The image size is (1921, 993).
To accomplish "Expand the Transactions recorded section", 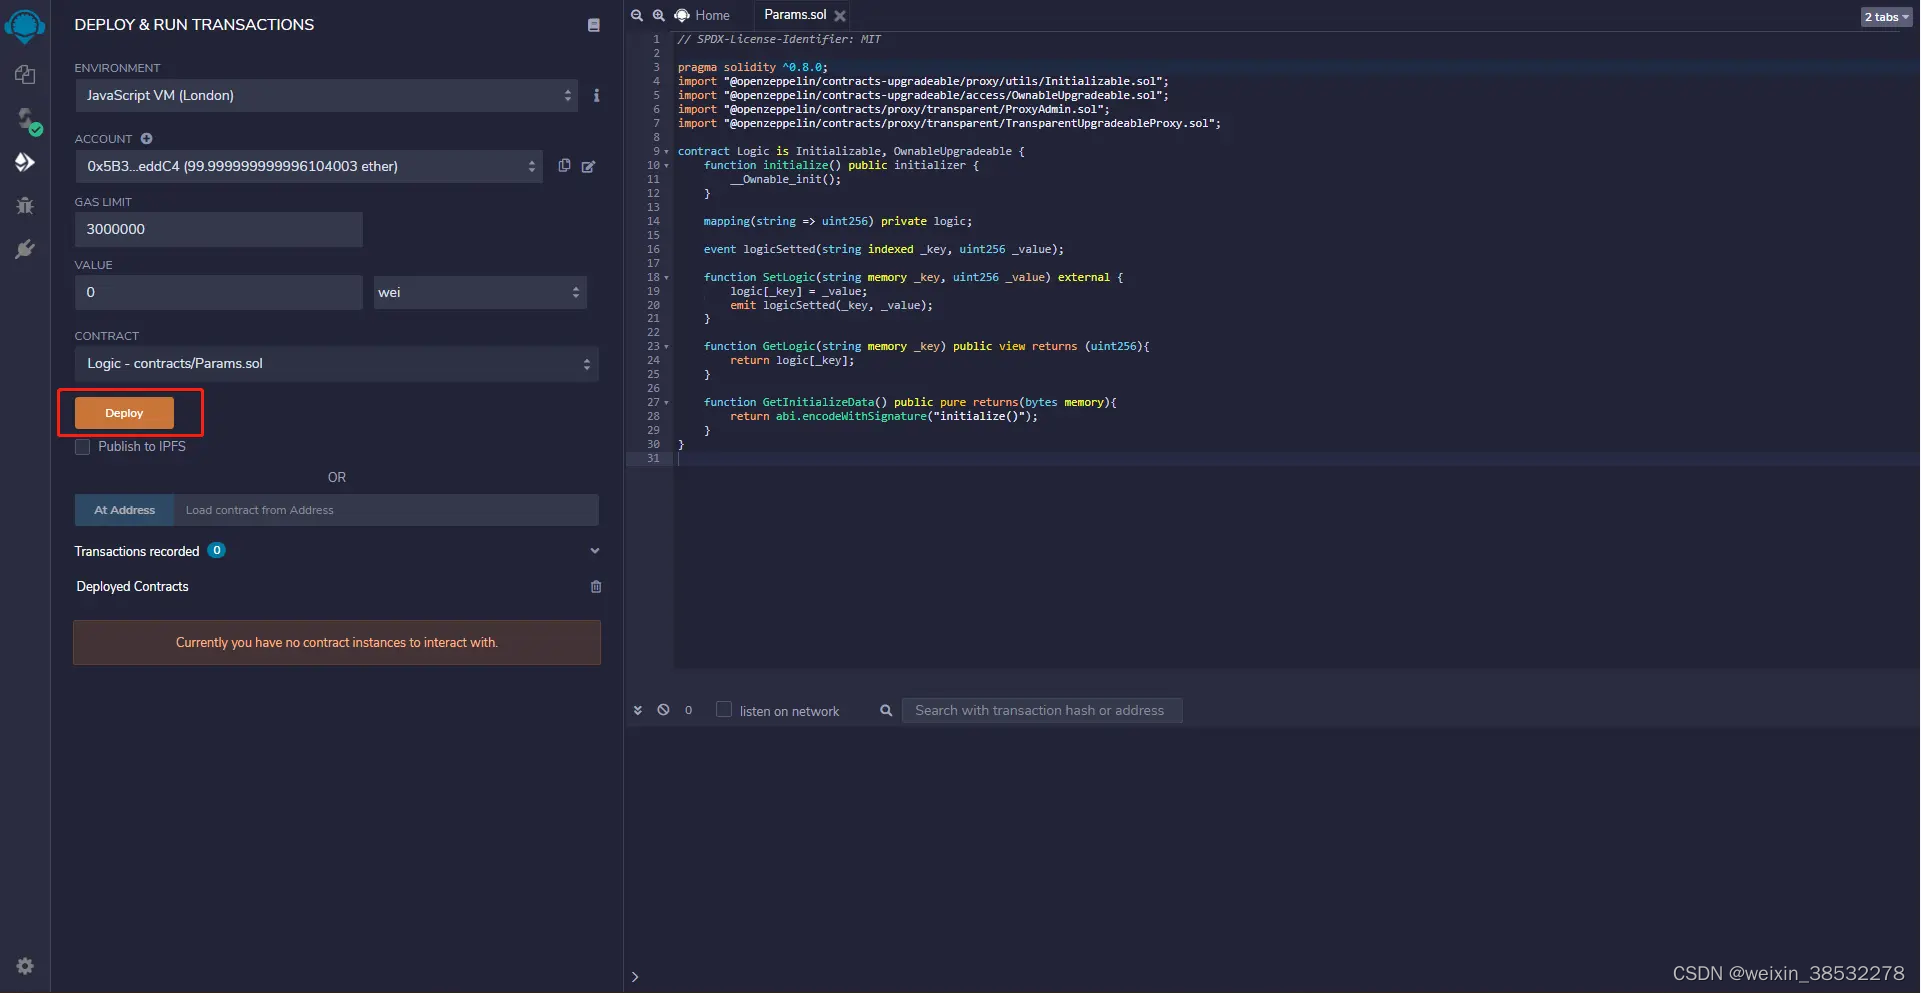I will [x=595, y=551].
